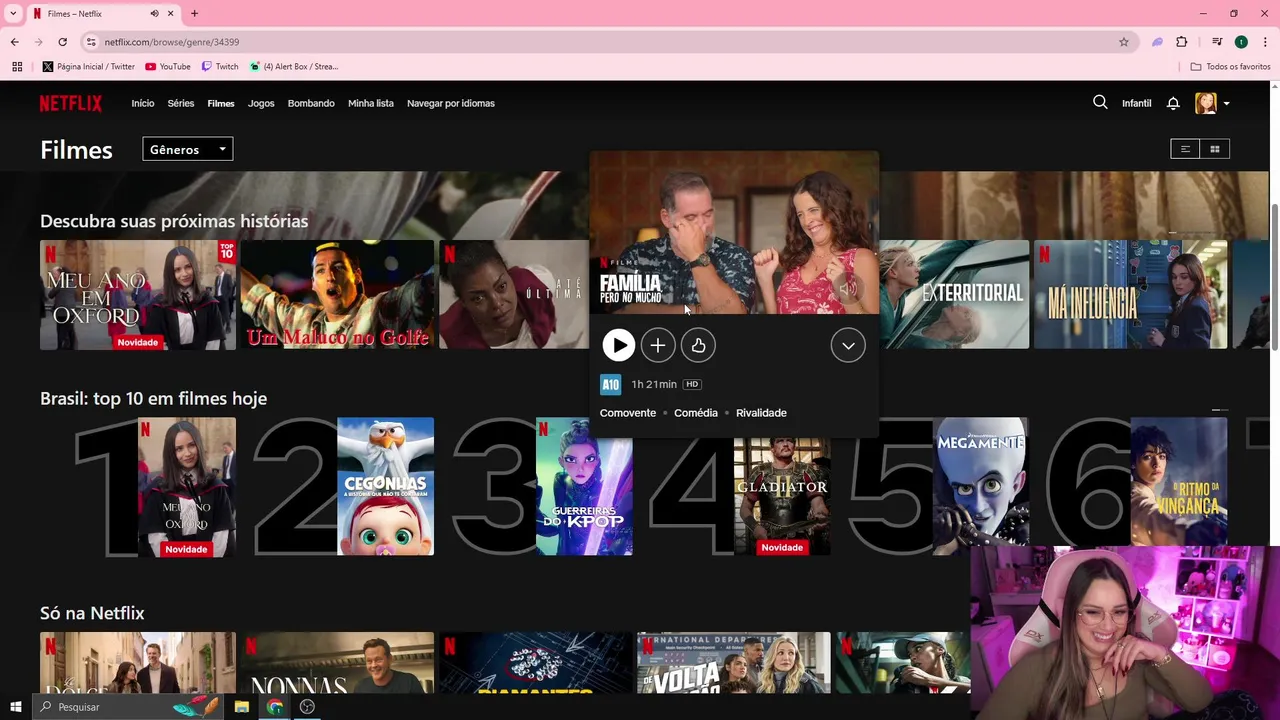Click Brasil: top 10 em filmes hoje heading
The image size is (1280, 720).
pos(153,398)
